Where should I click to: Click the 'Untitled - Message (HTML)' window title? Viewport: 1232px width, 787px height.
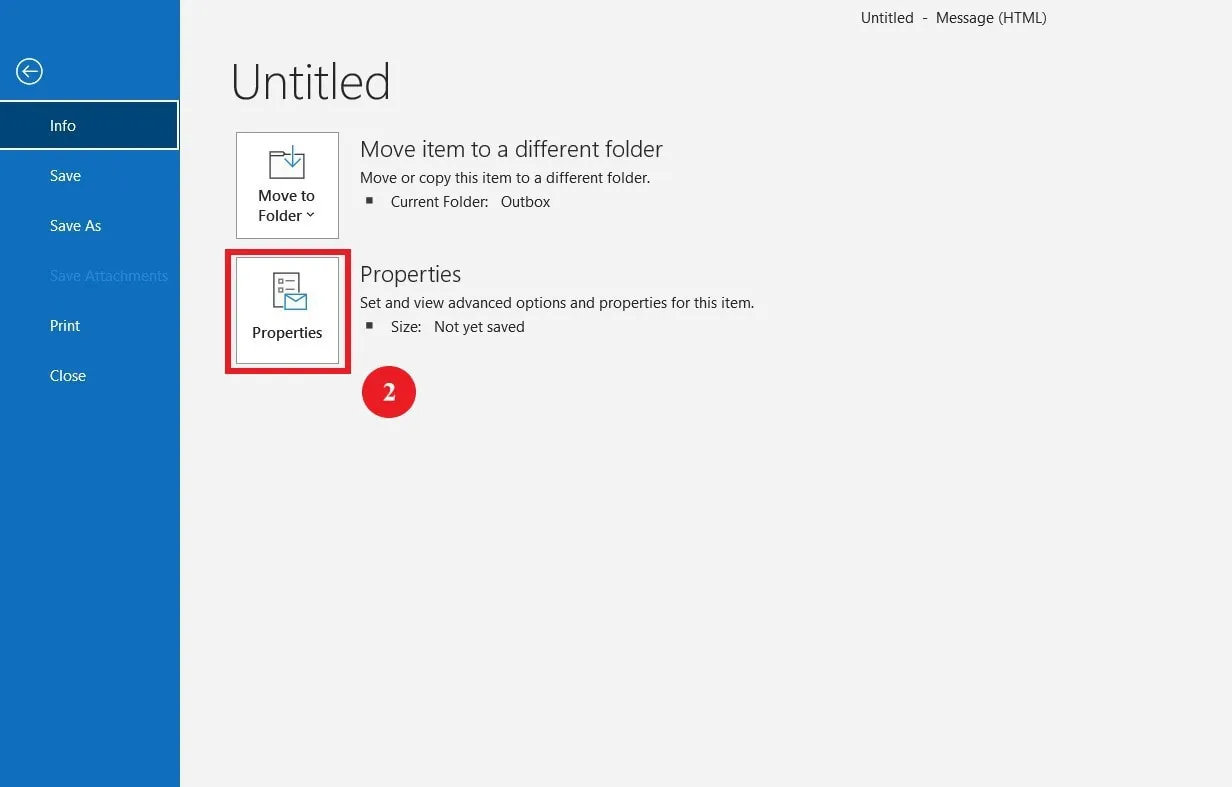tap(953, 18)
